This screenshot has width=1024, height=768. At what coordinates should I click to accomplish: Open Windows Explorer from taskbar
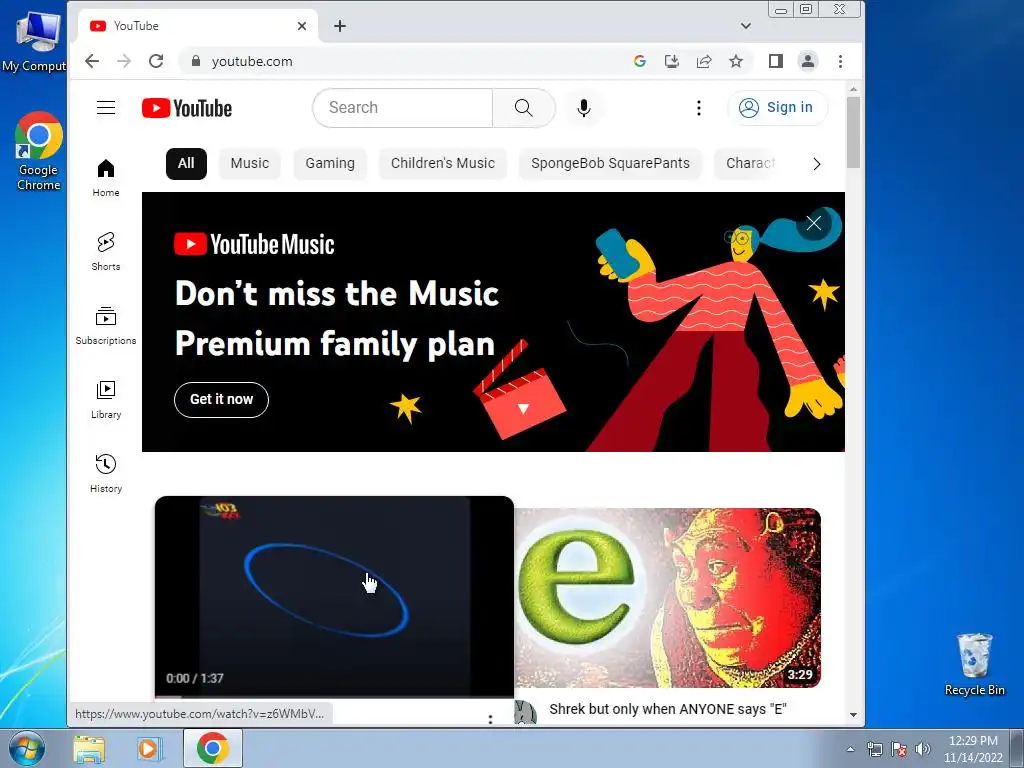click(x=89, y=748)
